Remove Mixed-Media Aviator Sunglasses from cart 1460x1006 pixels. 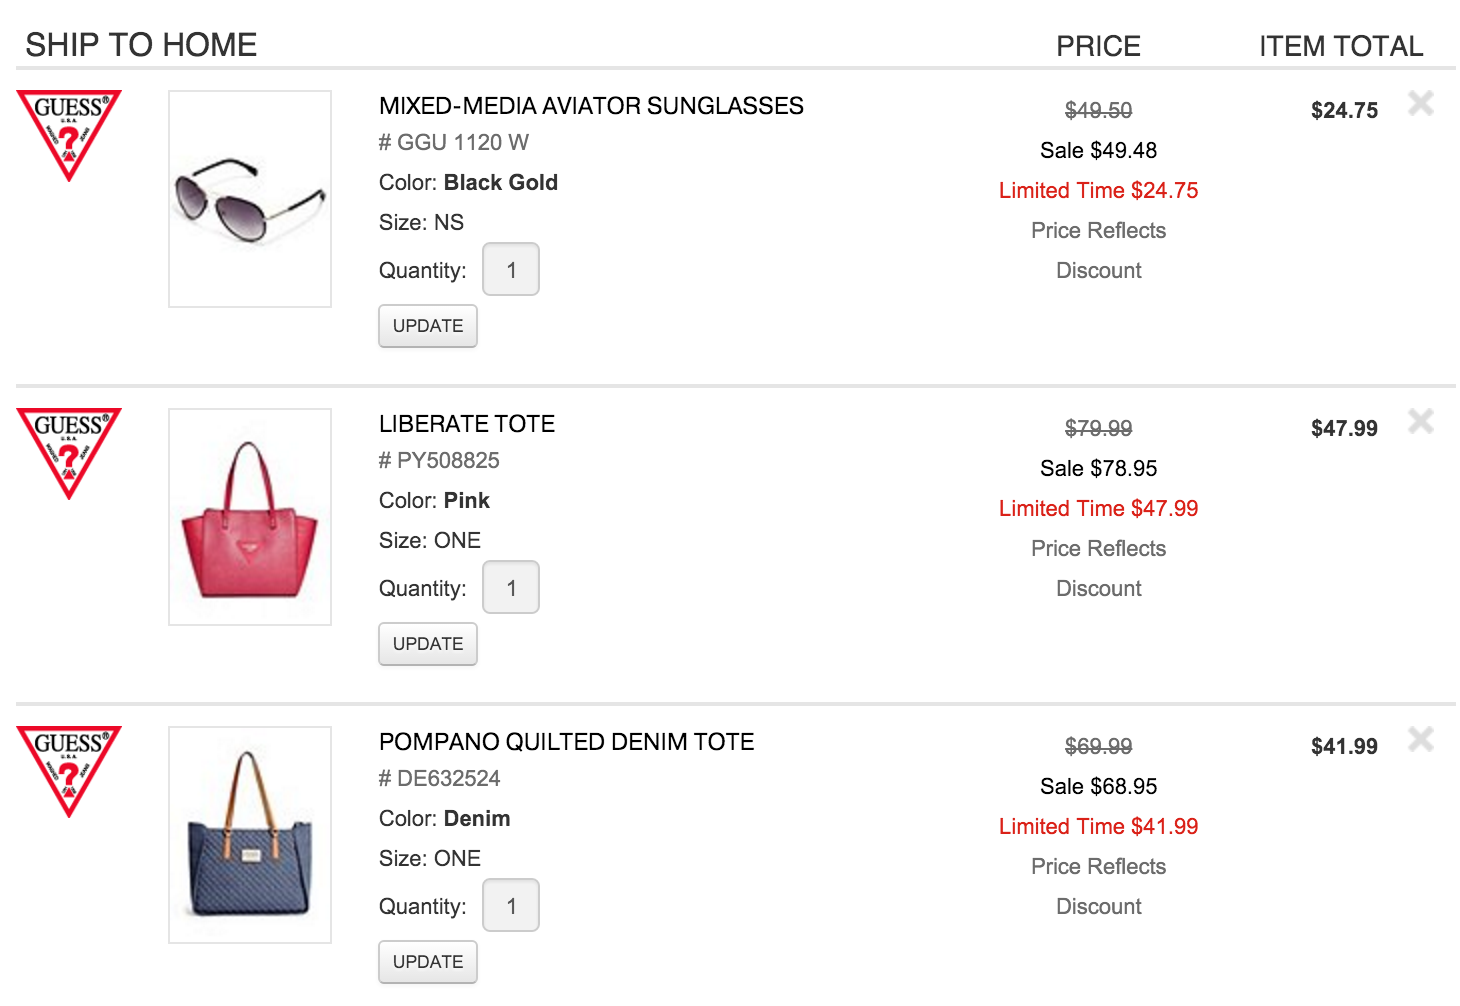coord(1420,103)
